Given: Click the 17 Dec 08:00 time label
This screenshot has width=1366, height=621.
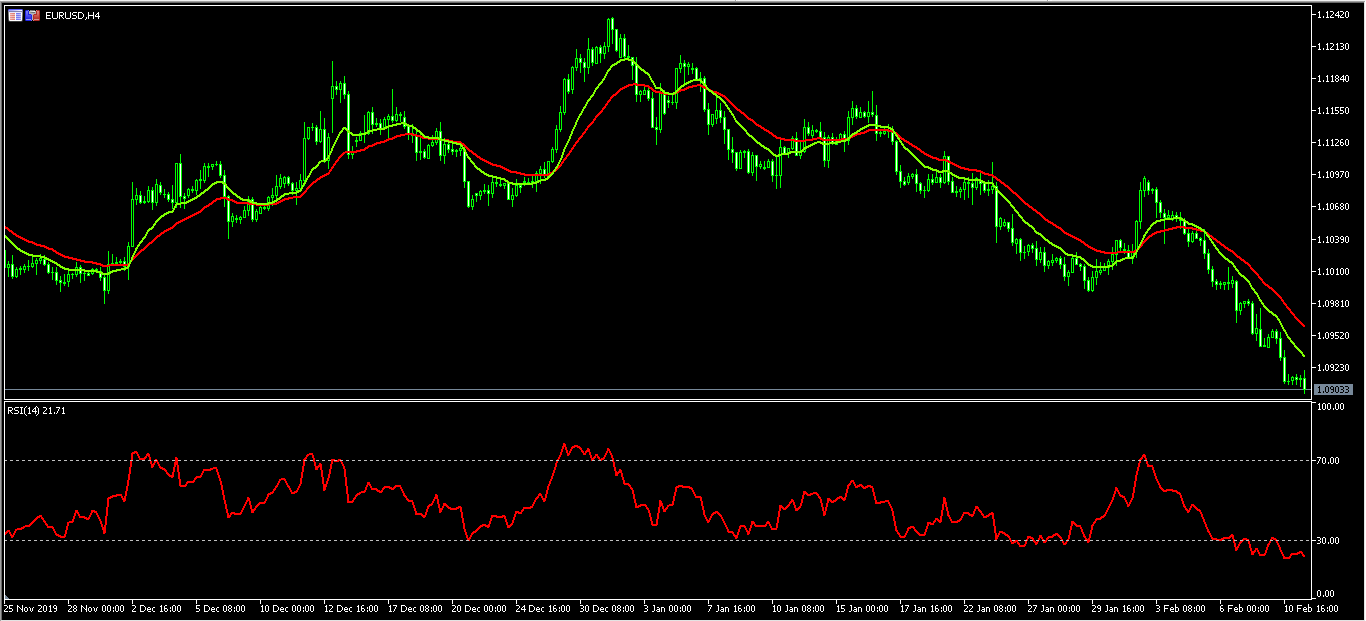Looking at the screenshot, I should 416,607.
